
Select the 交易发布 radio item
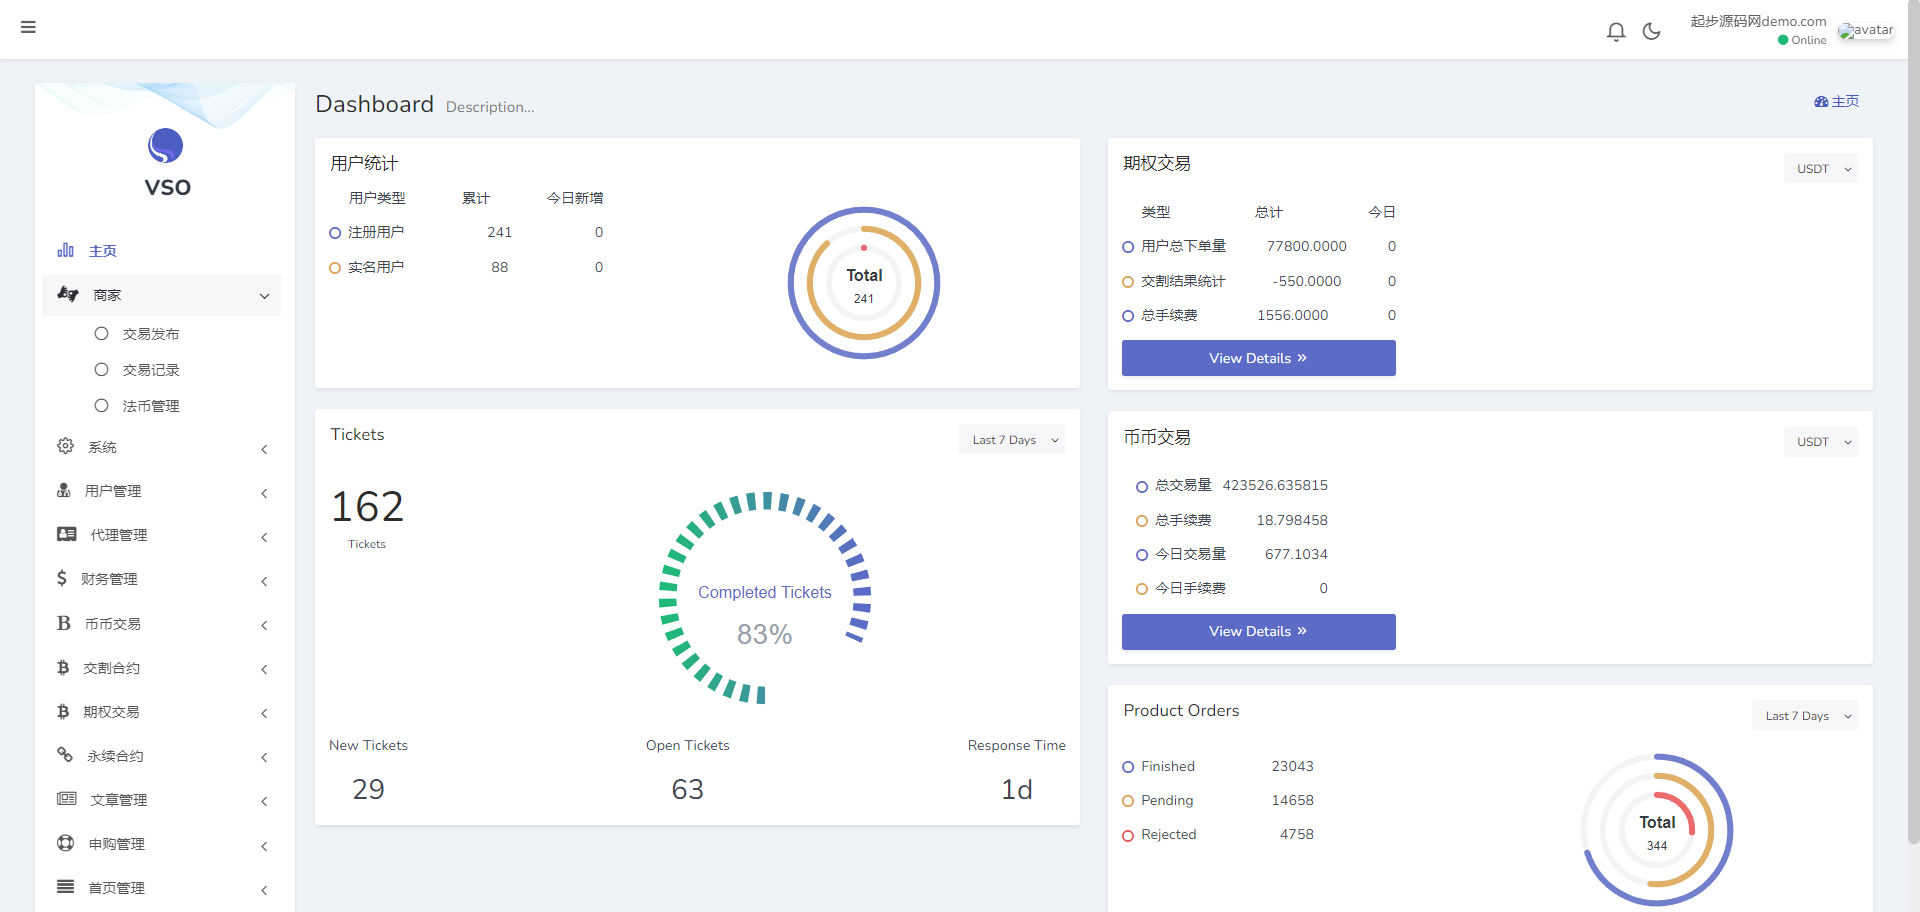(x=102, y=334)
